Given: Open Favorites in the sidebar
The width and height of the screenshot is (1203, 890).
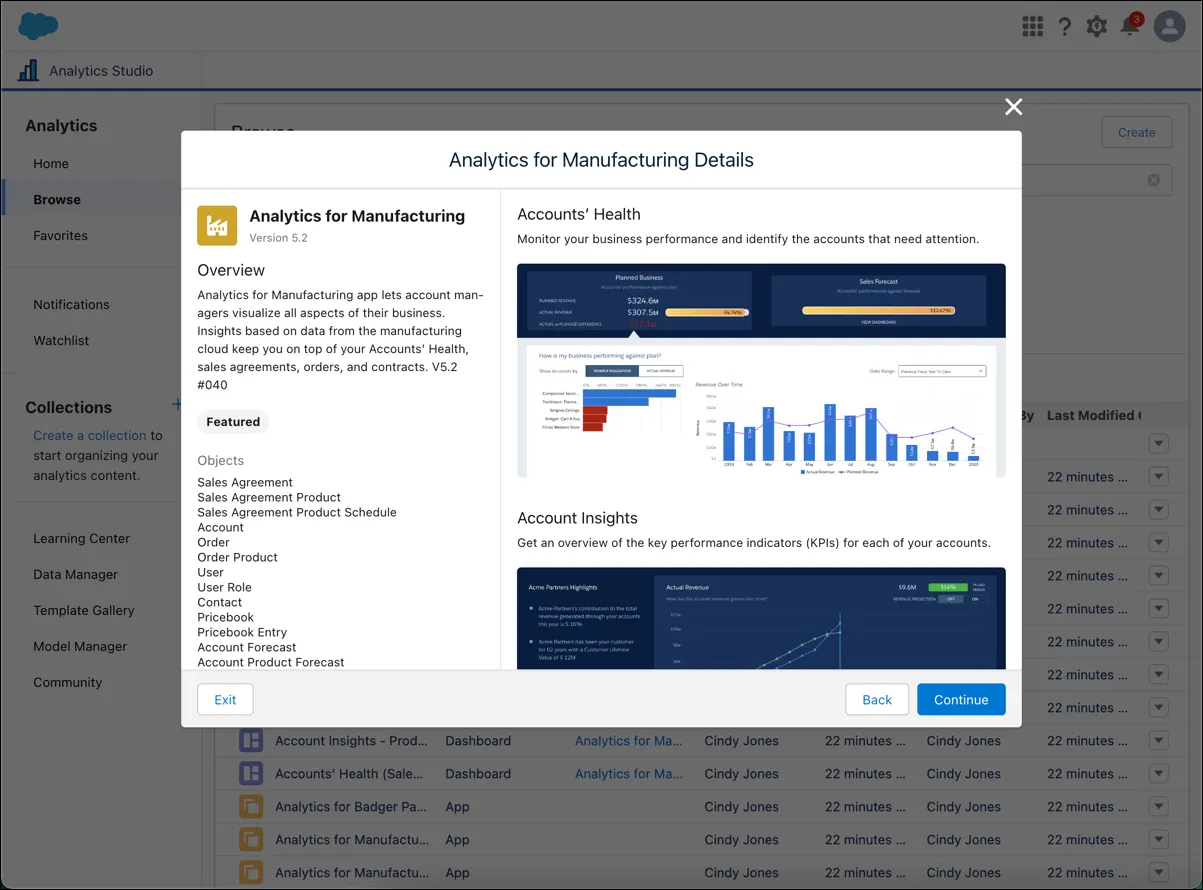Looking at the screenshot, I should 60,236.
